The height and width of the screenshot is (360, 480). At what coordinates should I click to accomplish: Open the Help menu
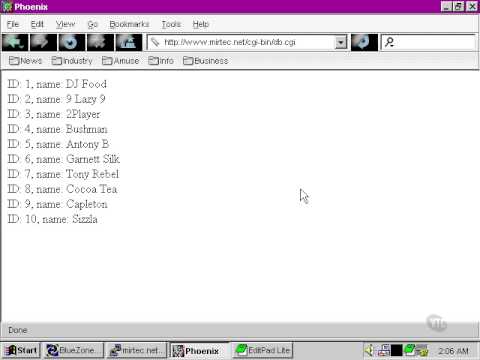(201, 24)
